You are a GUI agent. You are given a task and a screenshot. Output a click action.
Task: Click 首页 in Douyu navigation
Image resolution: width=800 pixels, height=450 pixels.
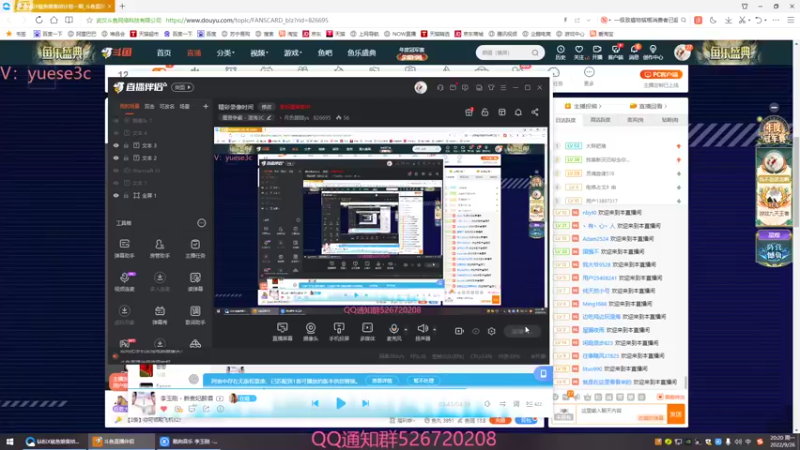point(164,53)
